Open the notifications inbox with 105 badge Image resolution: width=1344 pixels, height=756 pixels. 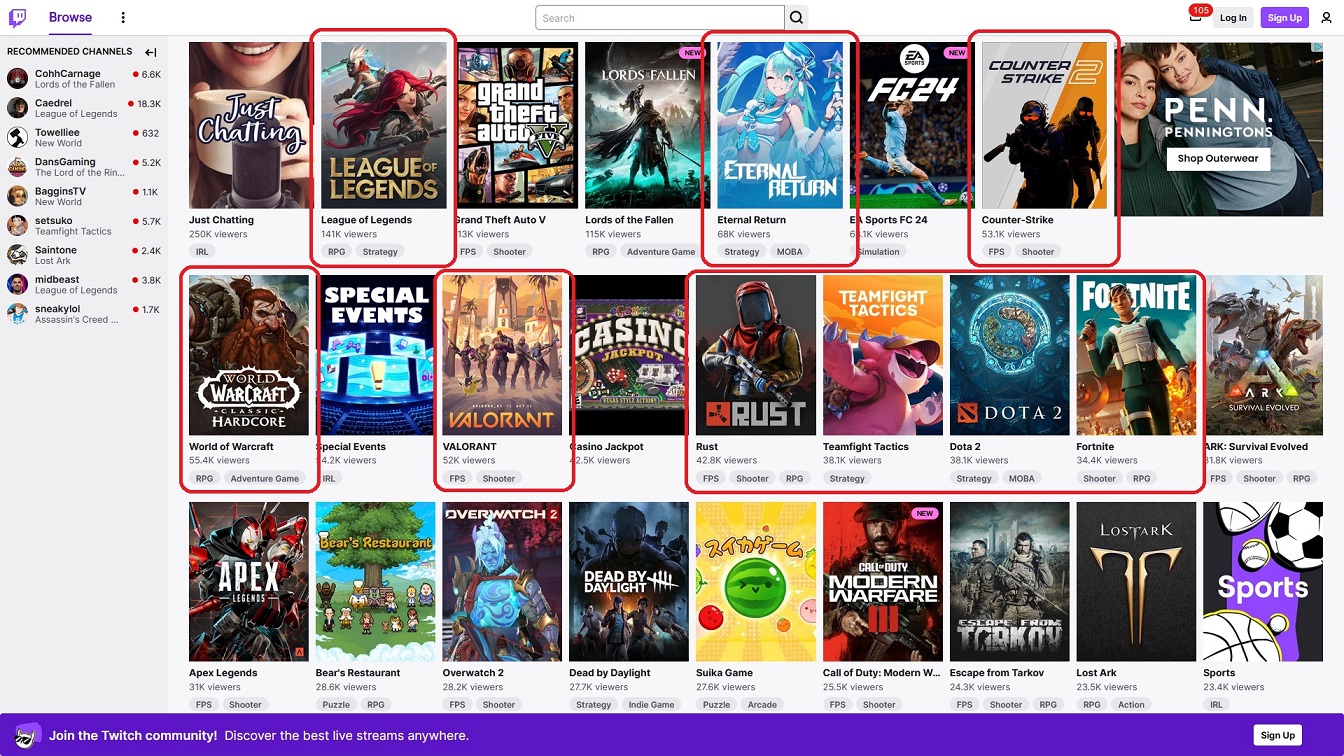click(x=1196, y=16)
